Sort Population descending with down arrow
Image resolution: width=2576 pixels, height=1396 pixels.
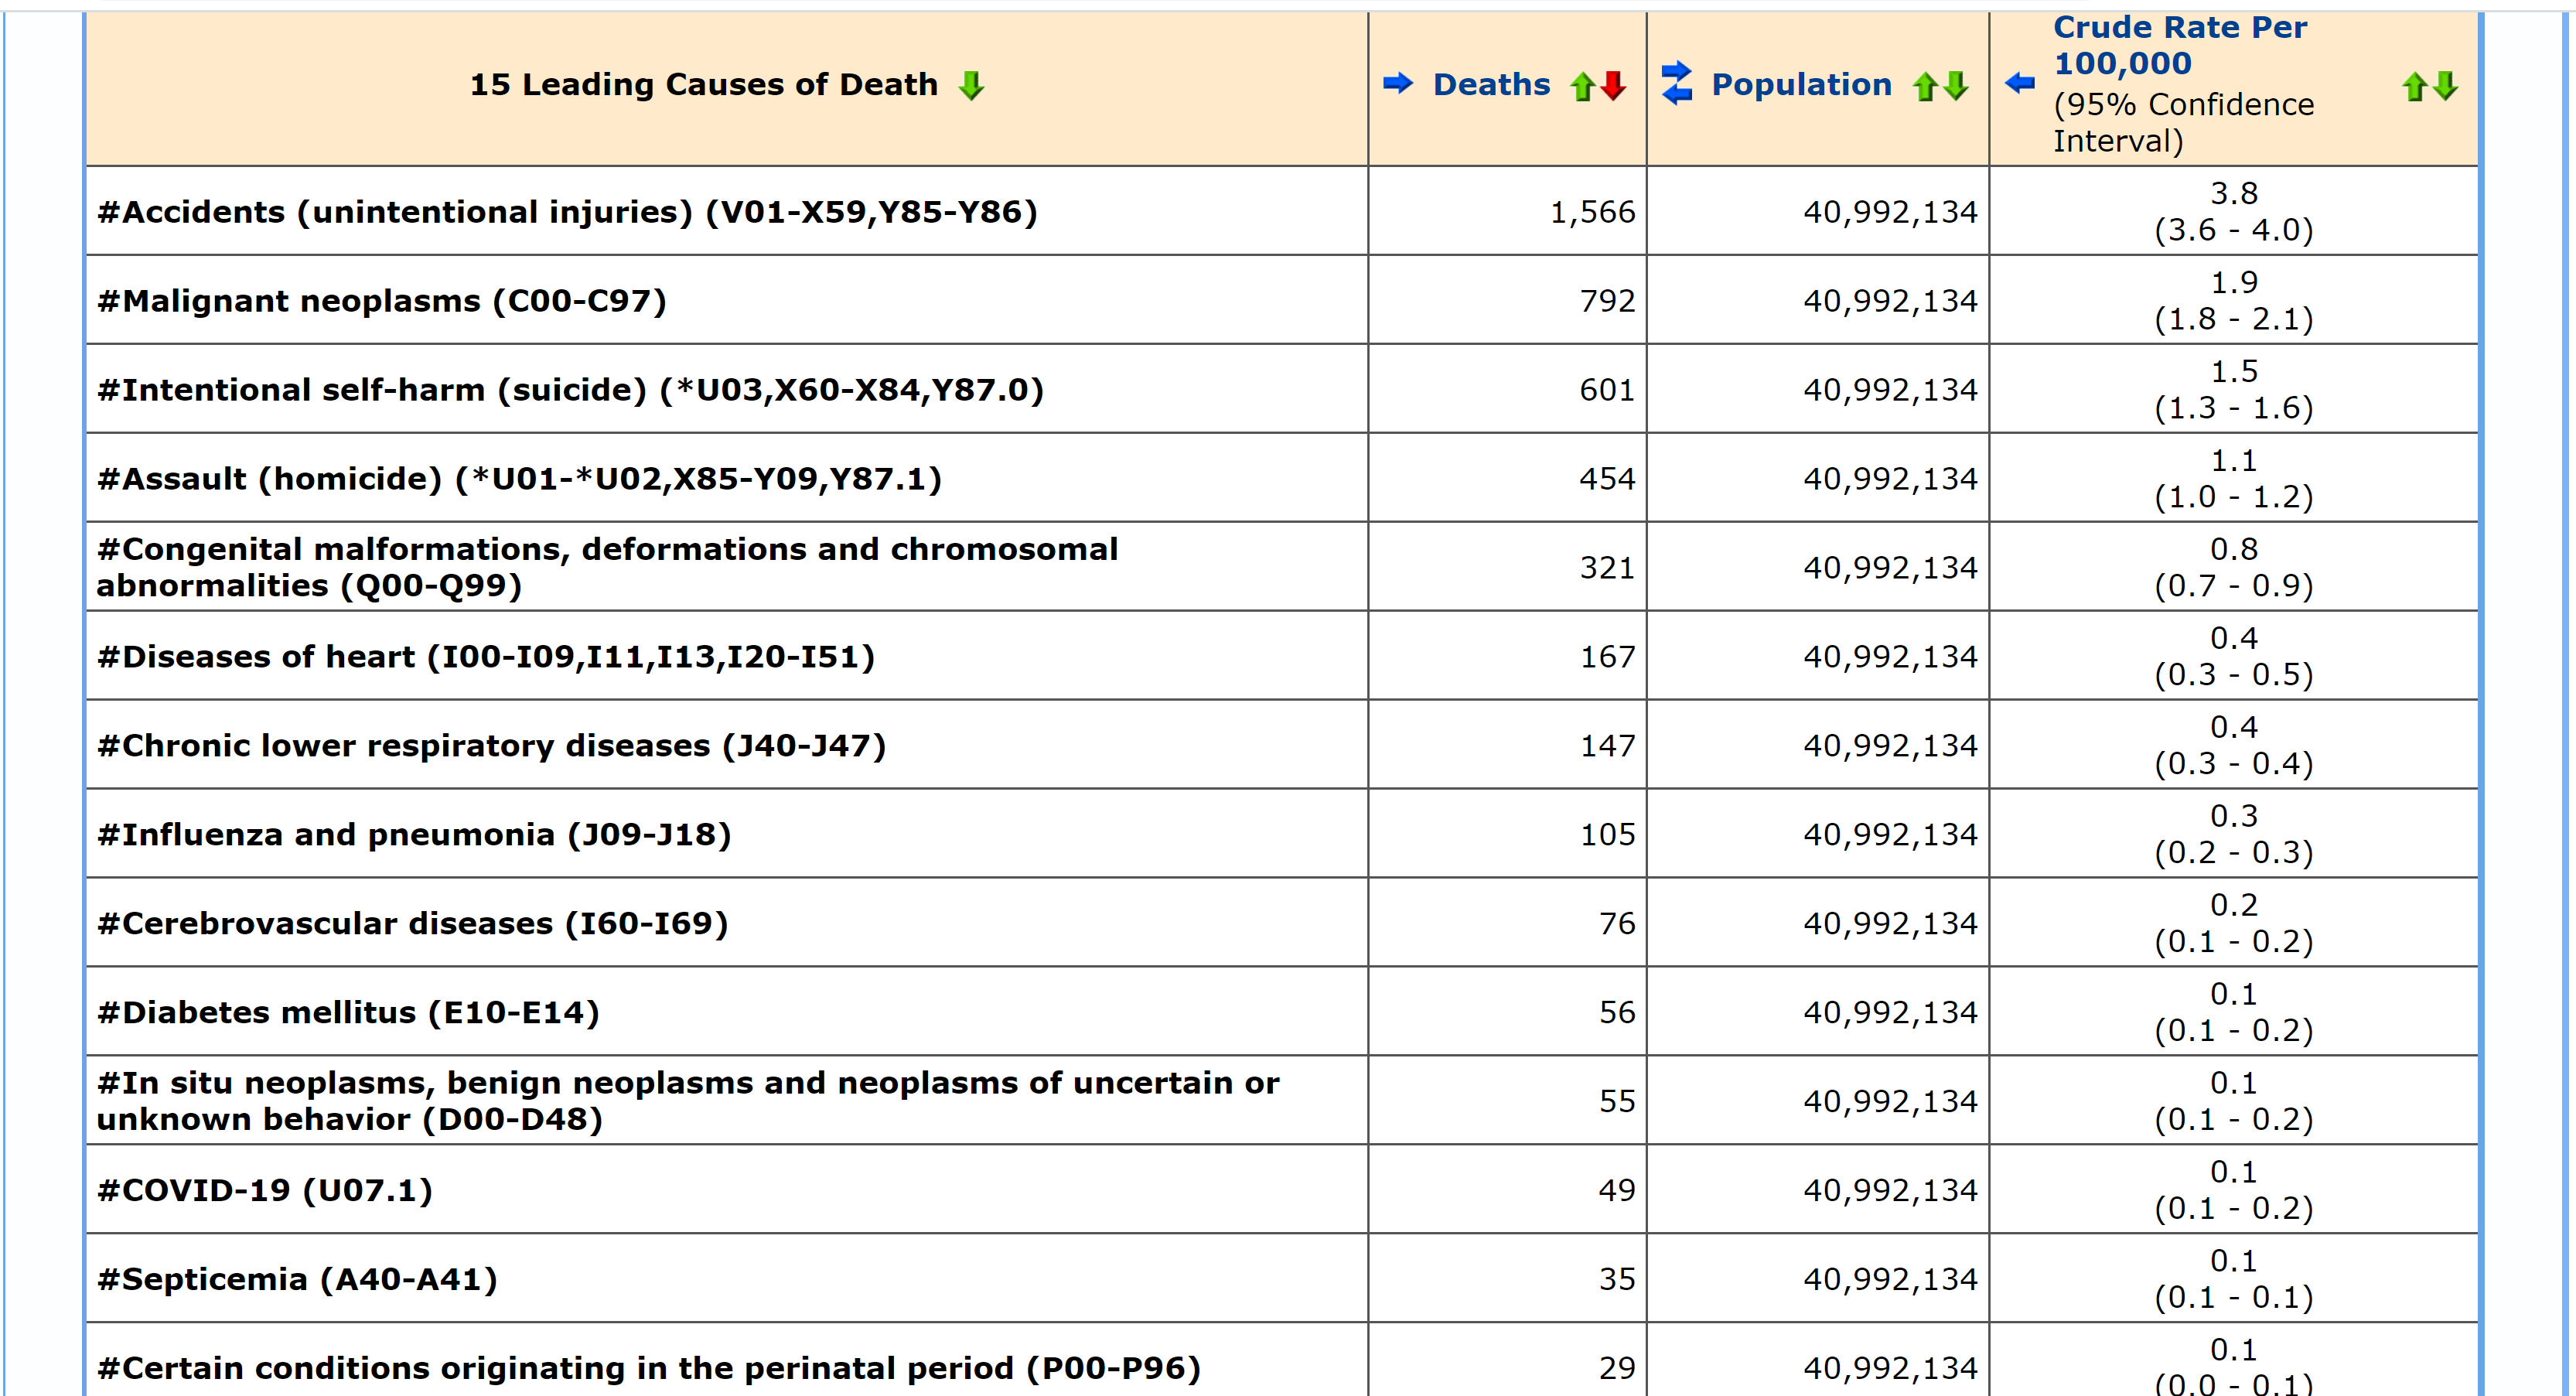(1956, 86)
